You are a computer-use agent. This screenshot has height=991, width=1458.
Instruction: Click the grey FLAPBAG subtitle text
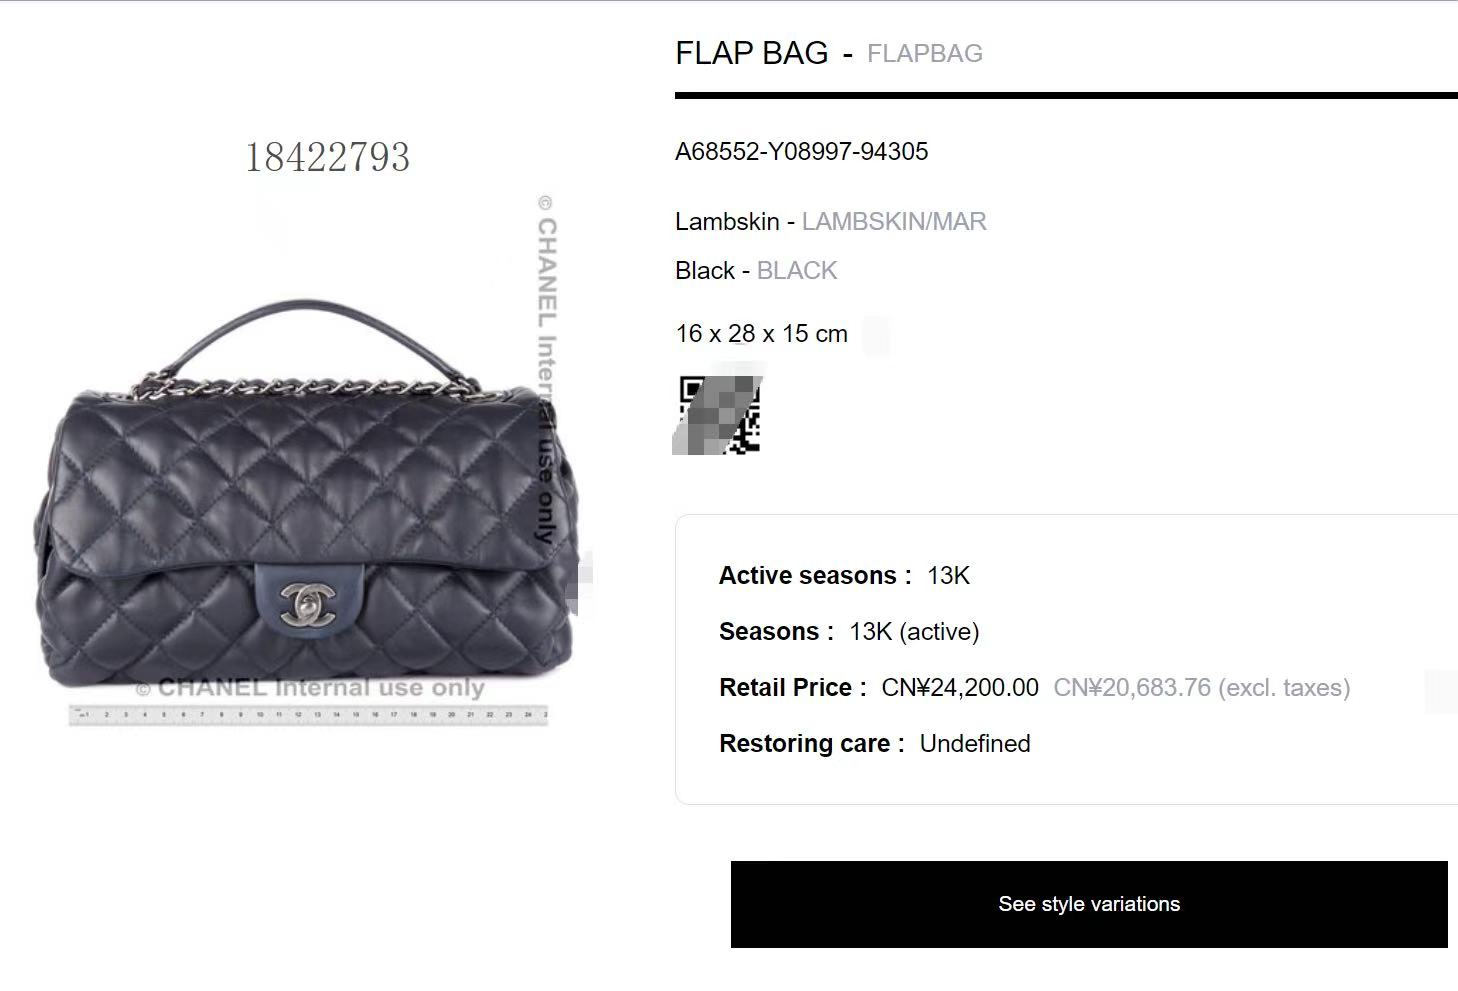pyautogui.click(x=925, y=54)
